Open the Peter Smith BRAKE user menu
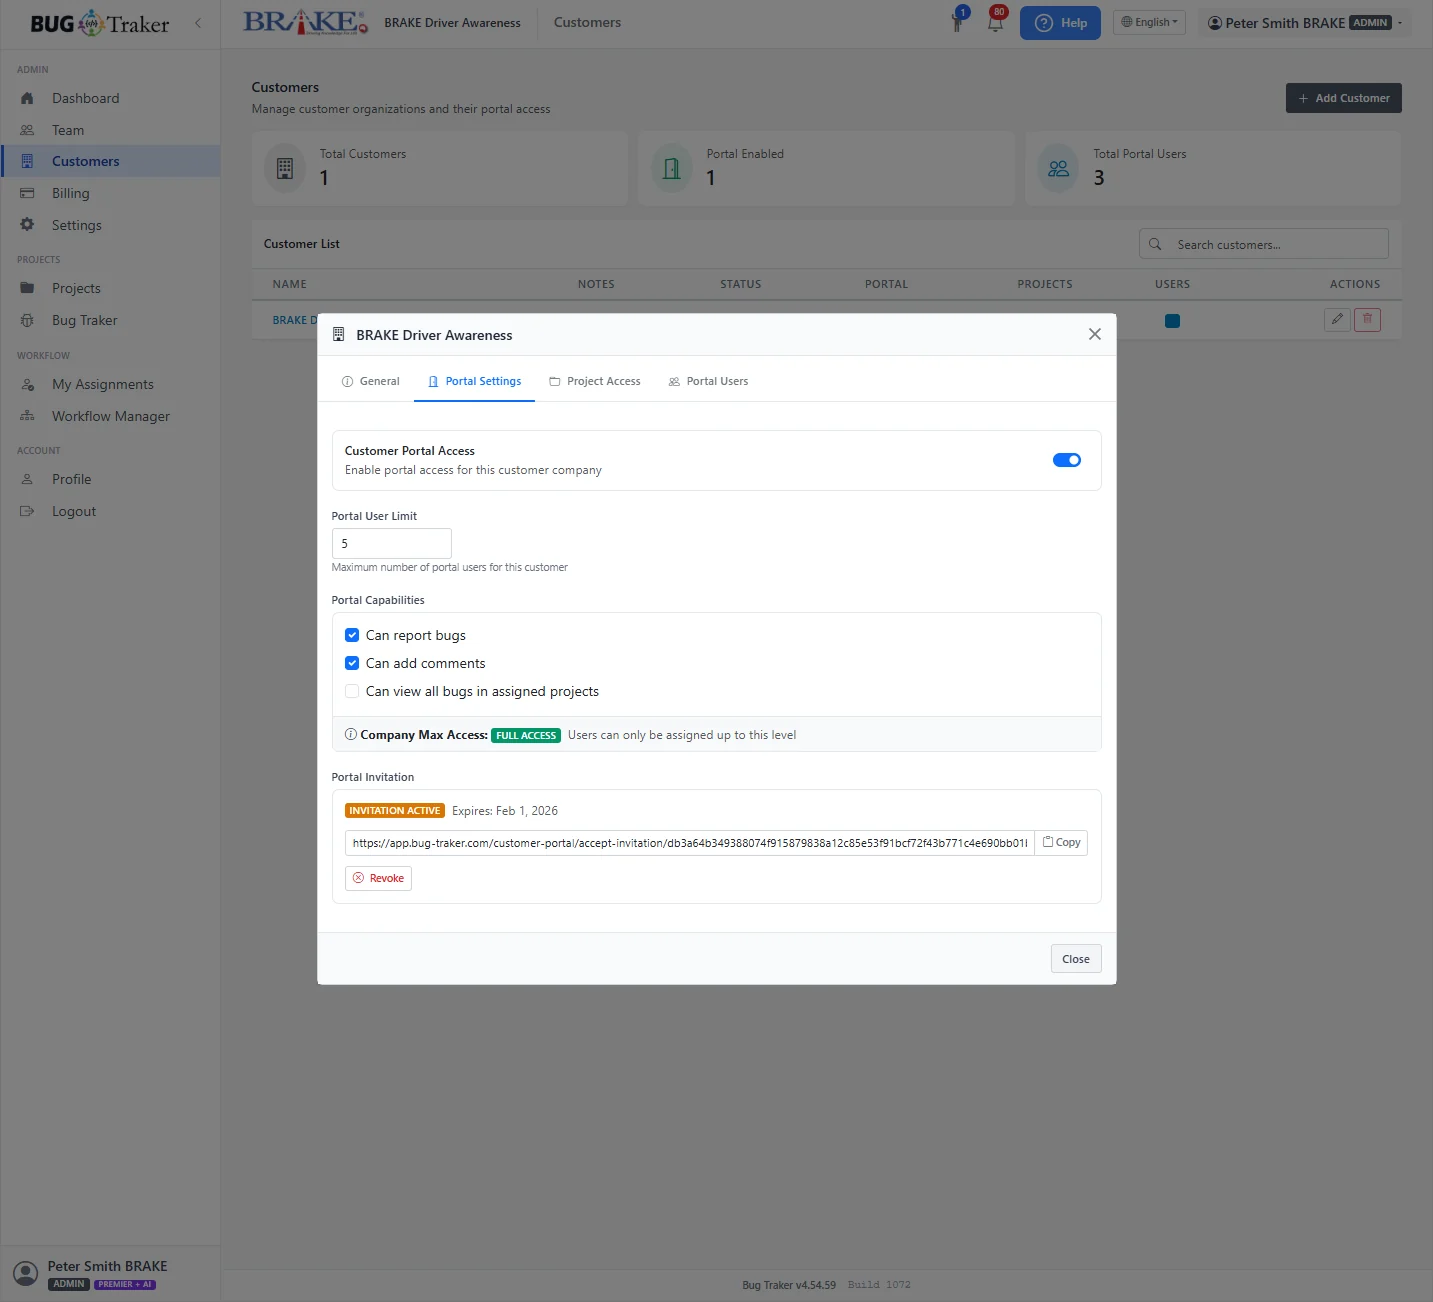 (x=1304, y=23)
